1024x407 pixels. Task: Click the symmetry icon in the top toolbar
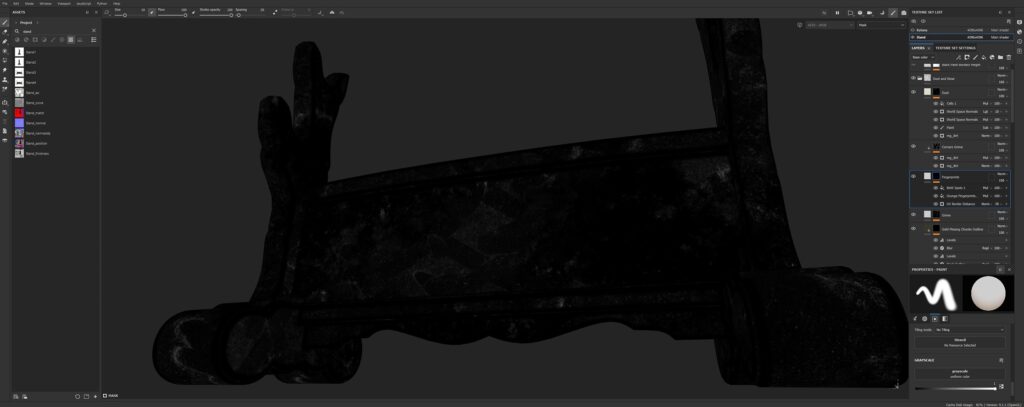click(332, 12)
